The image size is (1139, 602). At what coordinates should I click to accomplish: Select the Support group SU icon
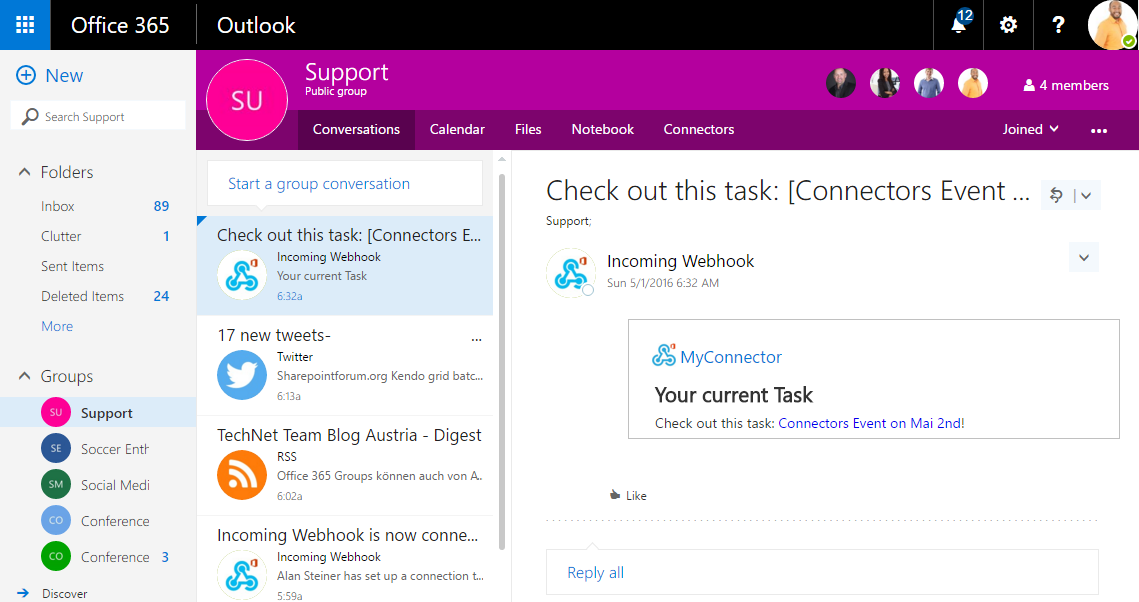[x=56, y=412]
